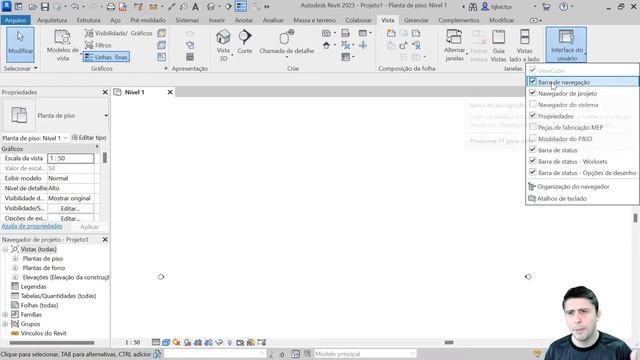
Task: Click the Aplicar button
Action: coord(89,227)
